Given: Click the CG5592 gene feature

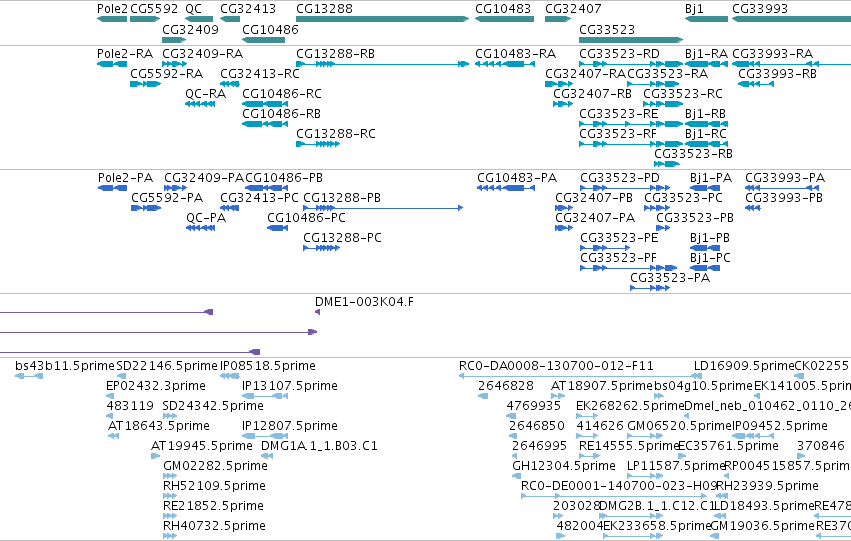Looking at the screenshot, I should pyautogui.click(x=145, y=19).
